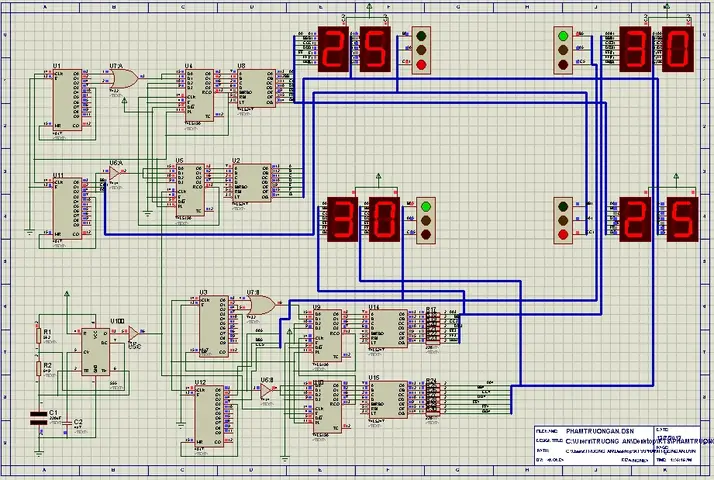Select the U100 555 timer chip
Viewport: 714px width, 480px height.
pyautogui.click(x=95, y=352)
